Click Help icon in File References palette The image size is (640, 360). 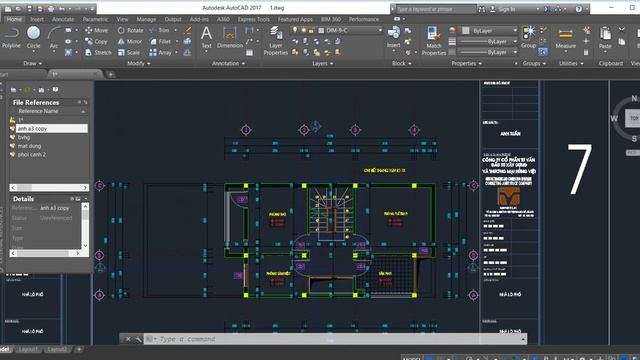(55, 89)
